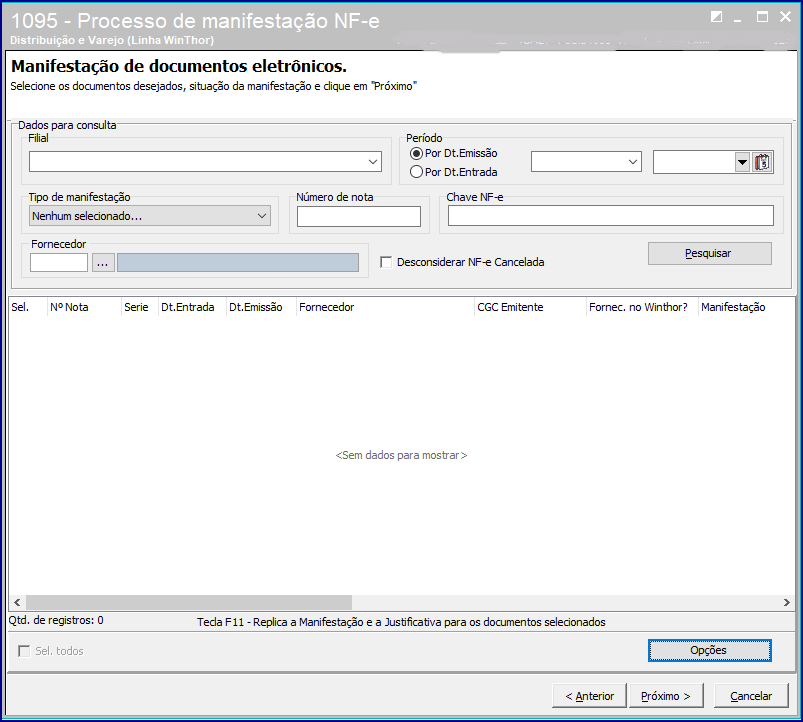The image size is (803, 722).
Task: Open supplier lookup with the ellipsis button
Action: coord(103,263)
